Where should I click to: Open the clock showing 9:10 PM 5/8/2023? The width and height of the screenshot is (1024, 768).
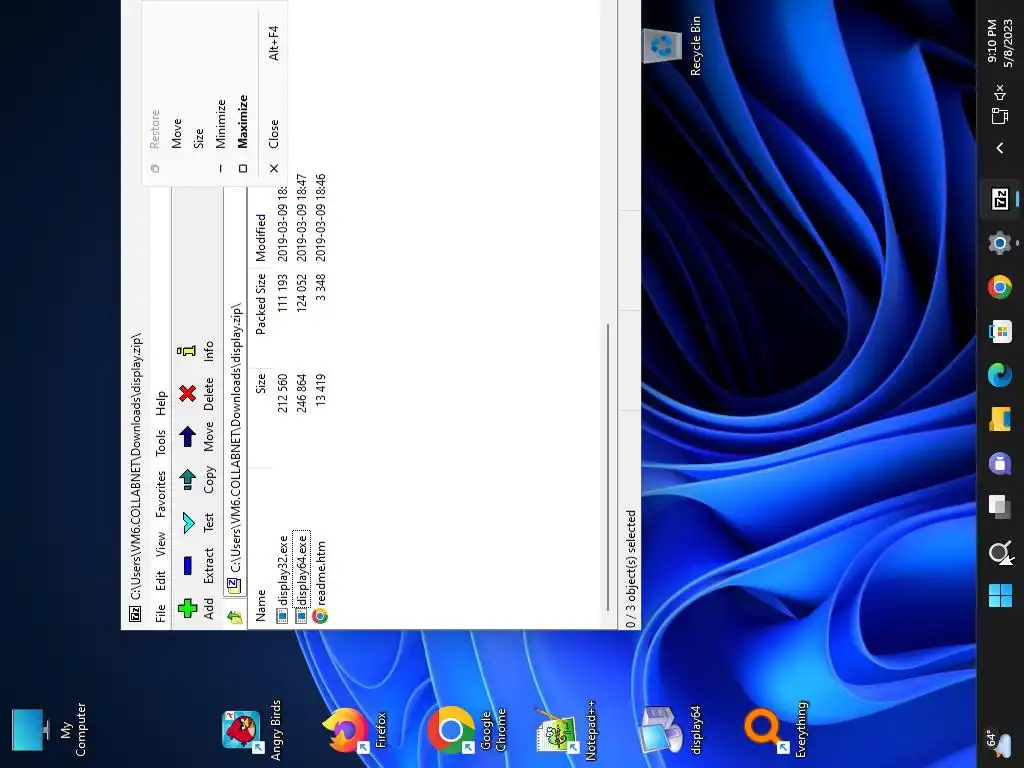click(1000, 43)
